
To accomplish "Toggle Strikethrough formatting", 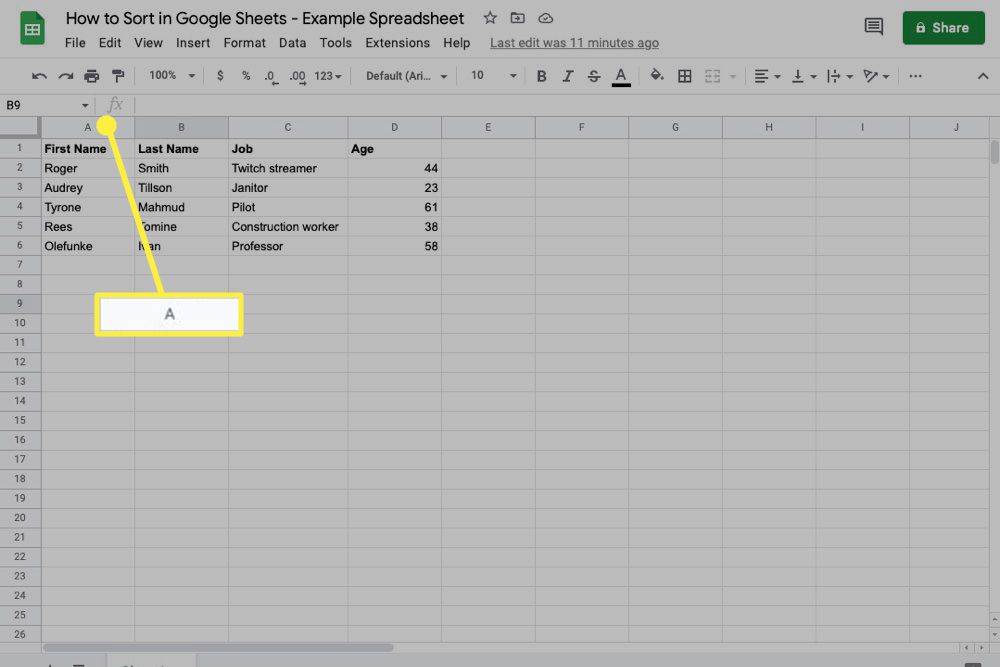I will (594, 76).
